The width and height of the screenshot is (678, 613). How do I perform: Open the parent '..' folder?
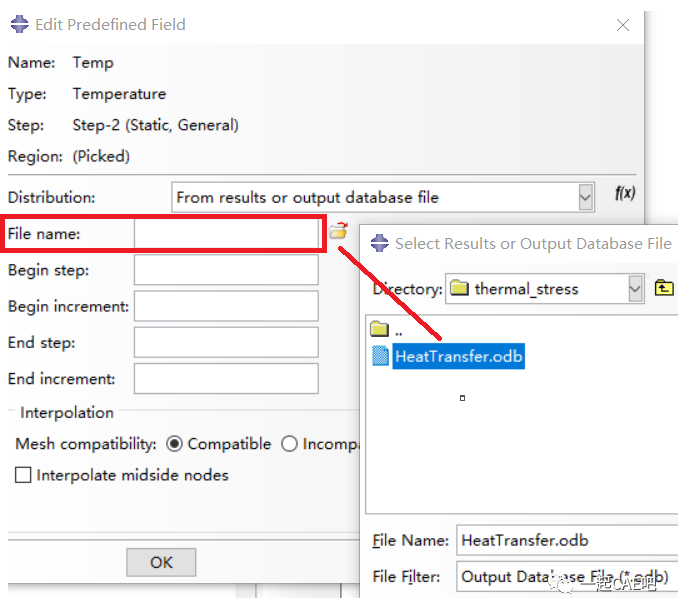tap(380, 330)
